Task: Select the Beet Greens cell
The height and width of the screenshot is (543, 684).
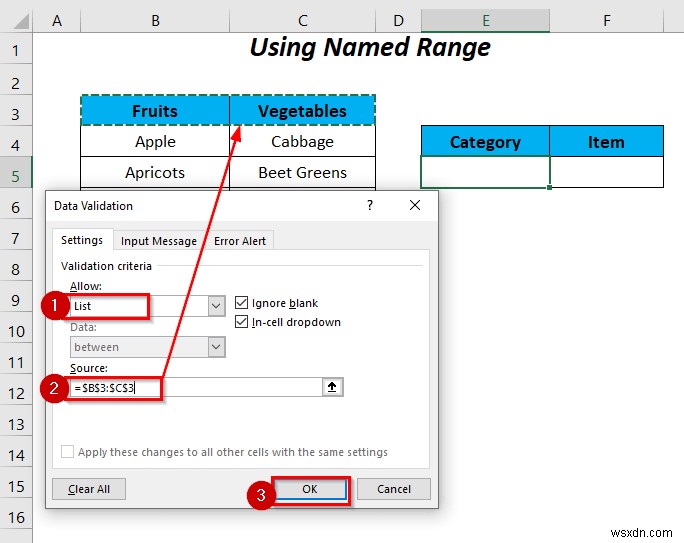Action: click(302, 172)
